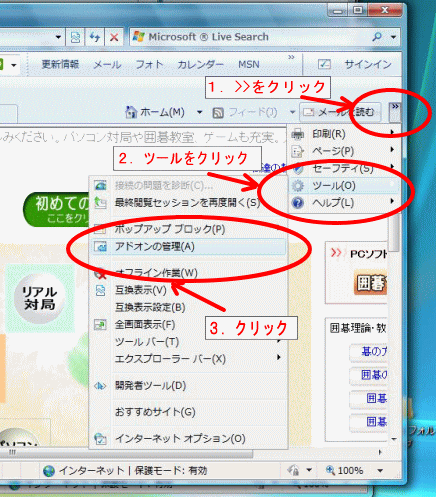Click the green 初めての button on page

(x=57, y=210)
